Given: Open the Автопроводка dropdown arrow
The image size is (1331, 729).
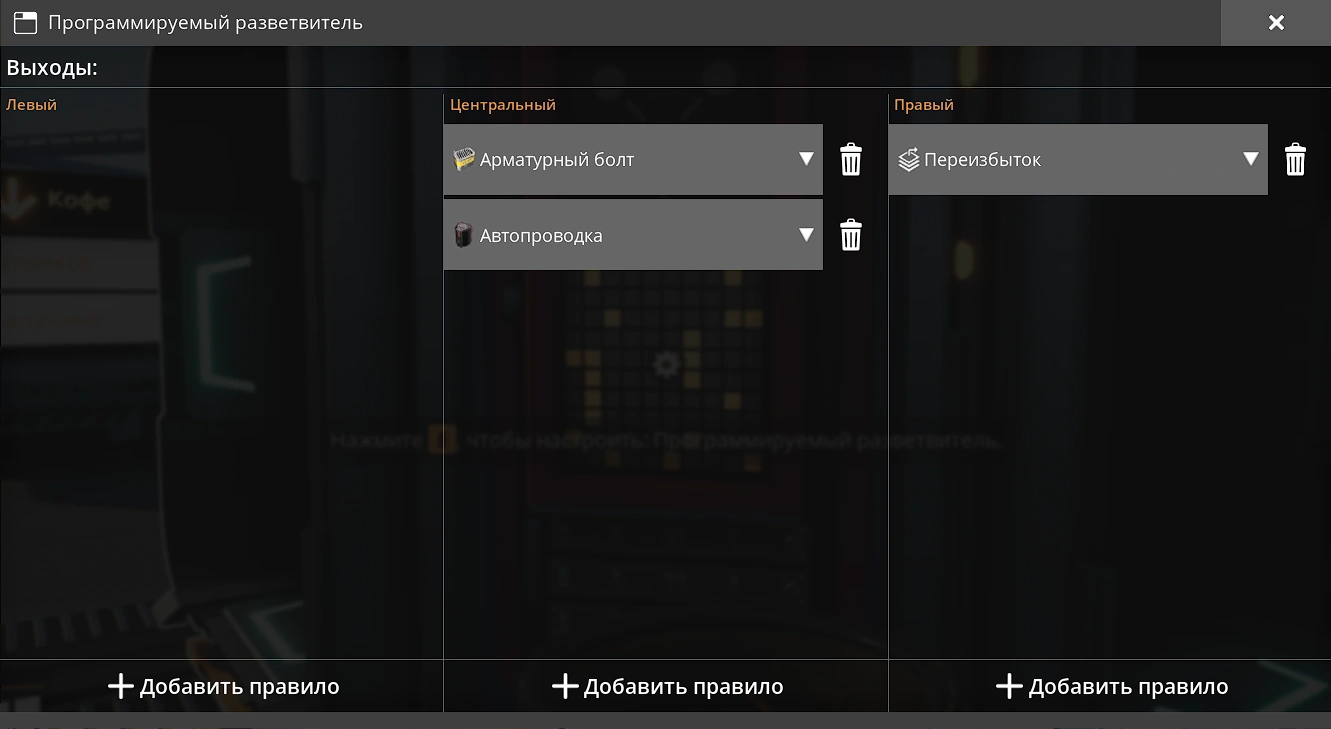Looking at the screenshot, I should (x=806, y=235).
